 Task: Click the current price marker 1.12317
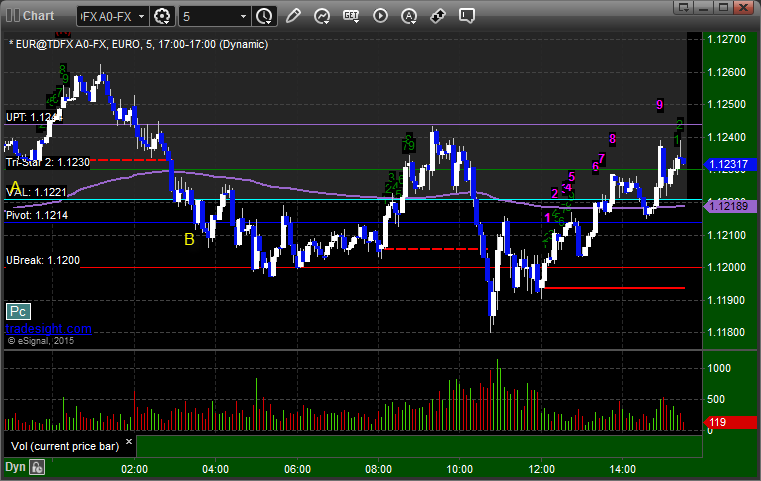(730, 165)
